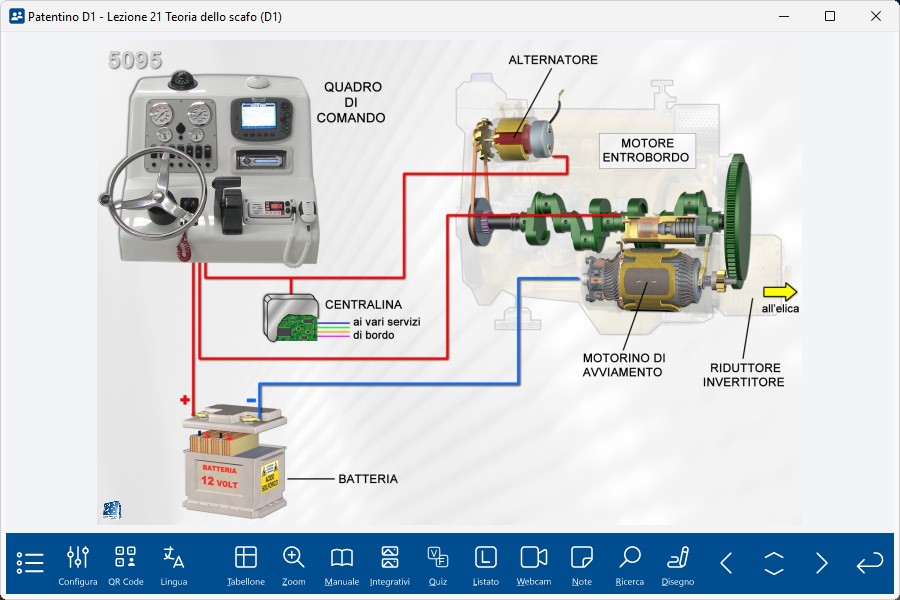The height and width of the screenshot is (600, 900).
Task: Enable the Disegno drawing tool
Action: tap(678, 563)
